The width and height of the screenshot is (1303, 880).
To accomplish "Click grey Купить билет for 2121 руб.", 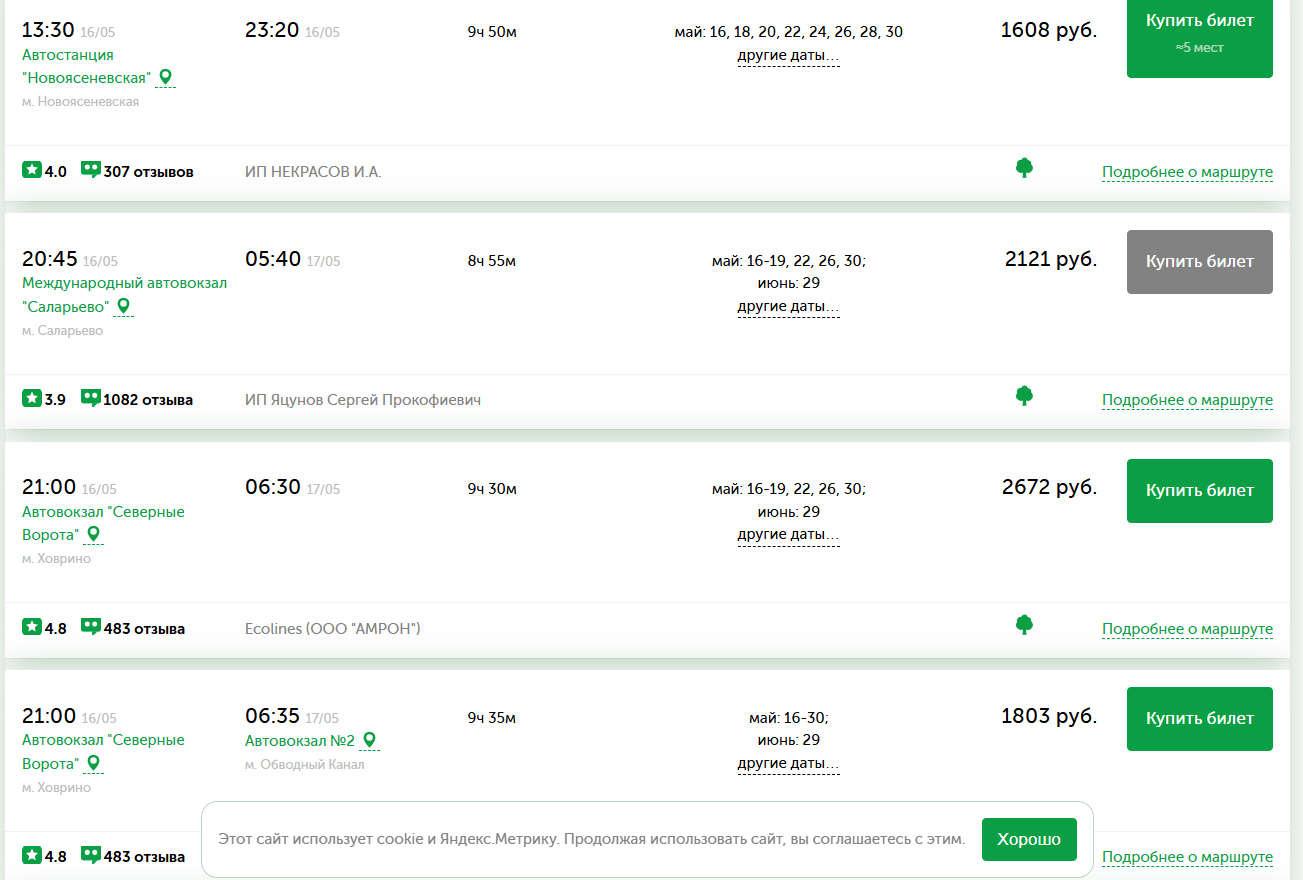I will 1200,262.
